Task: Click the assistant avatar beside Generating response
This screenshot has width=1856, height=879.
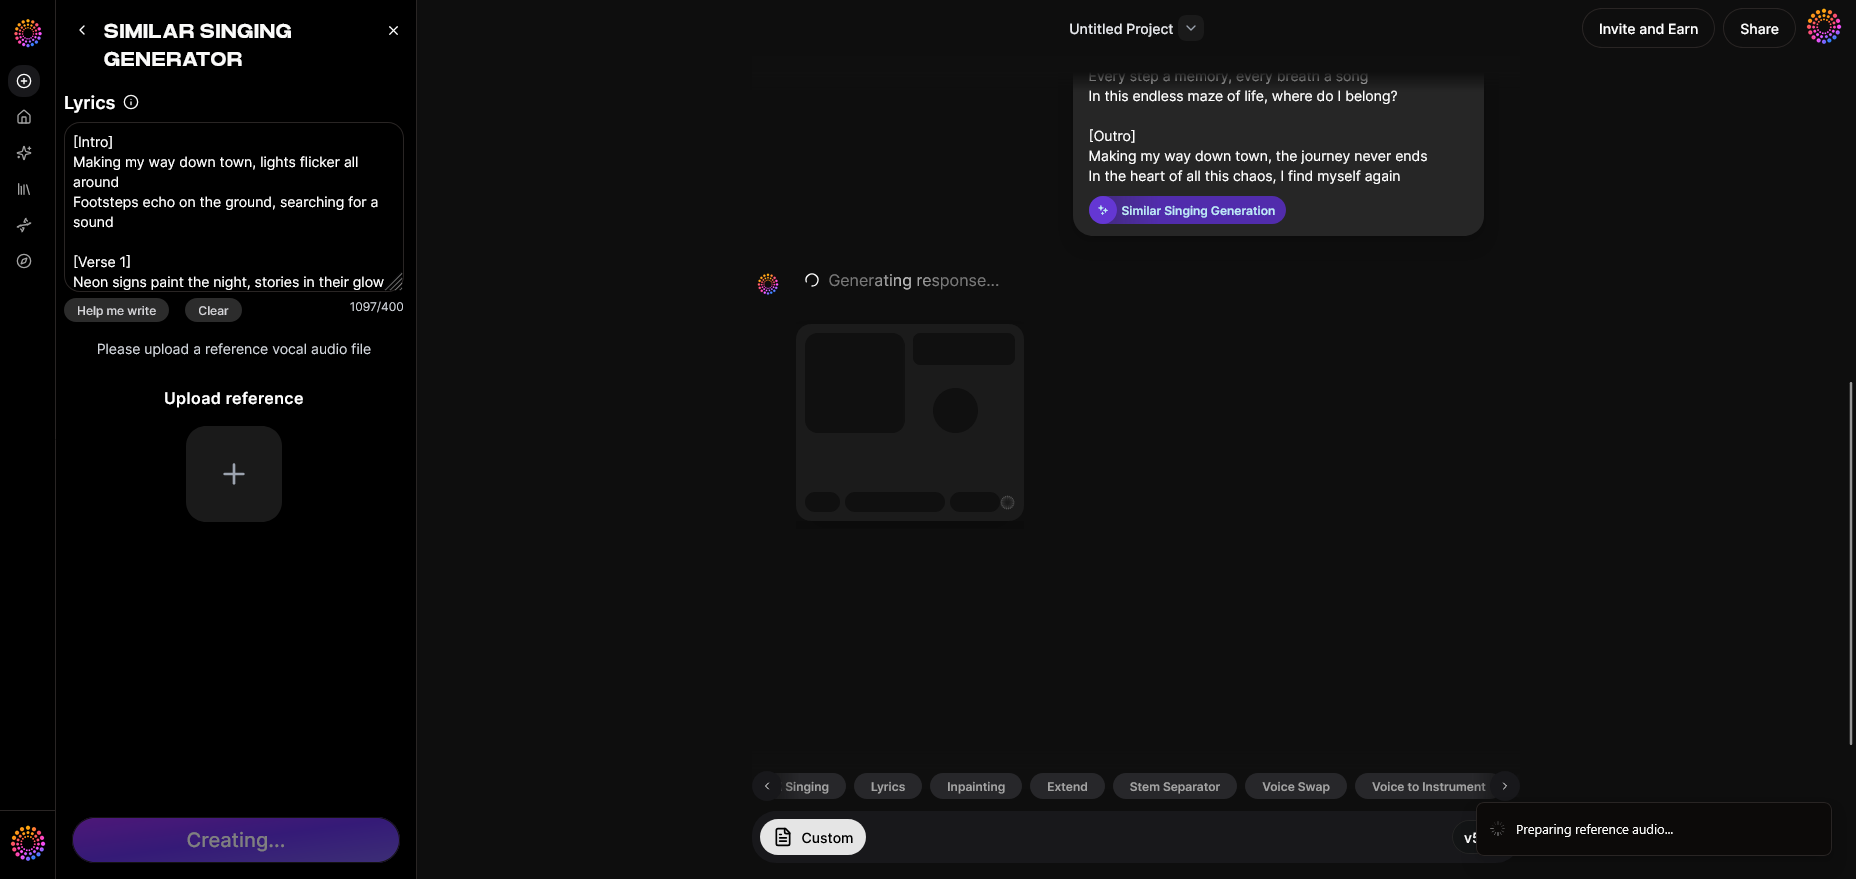Action: [768, 284]
